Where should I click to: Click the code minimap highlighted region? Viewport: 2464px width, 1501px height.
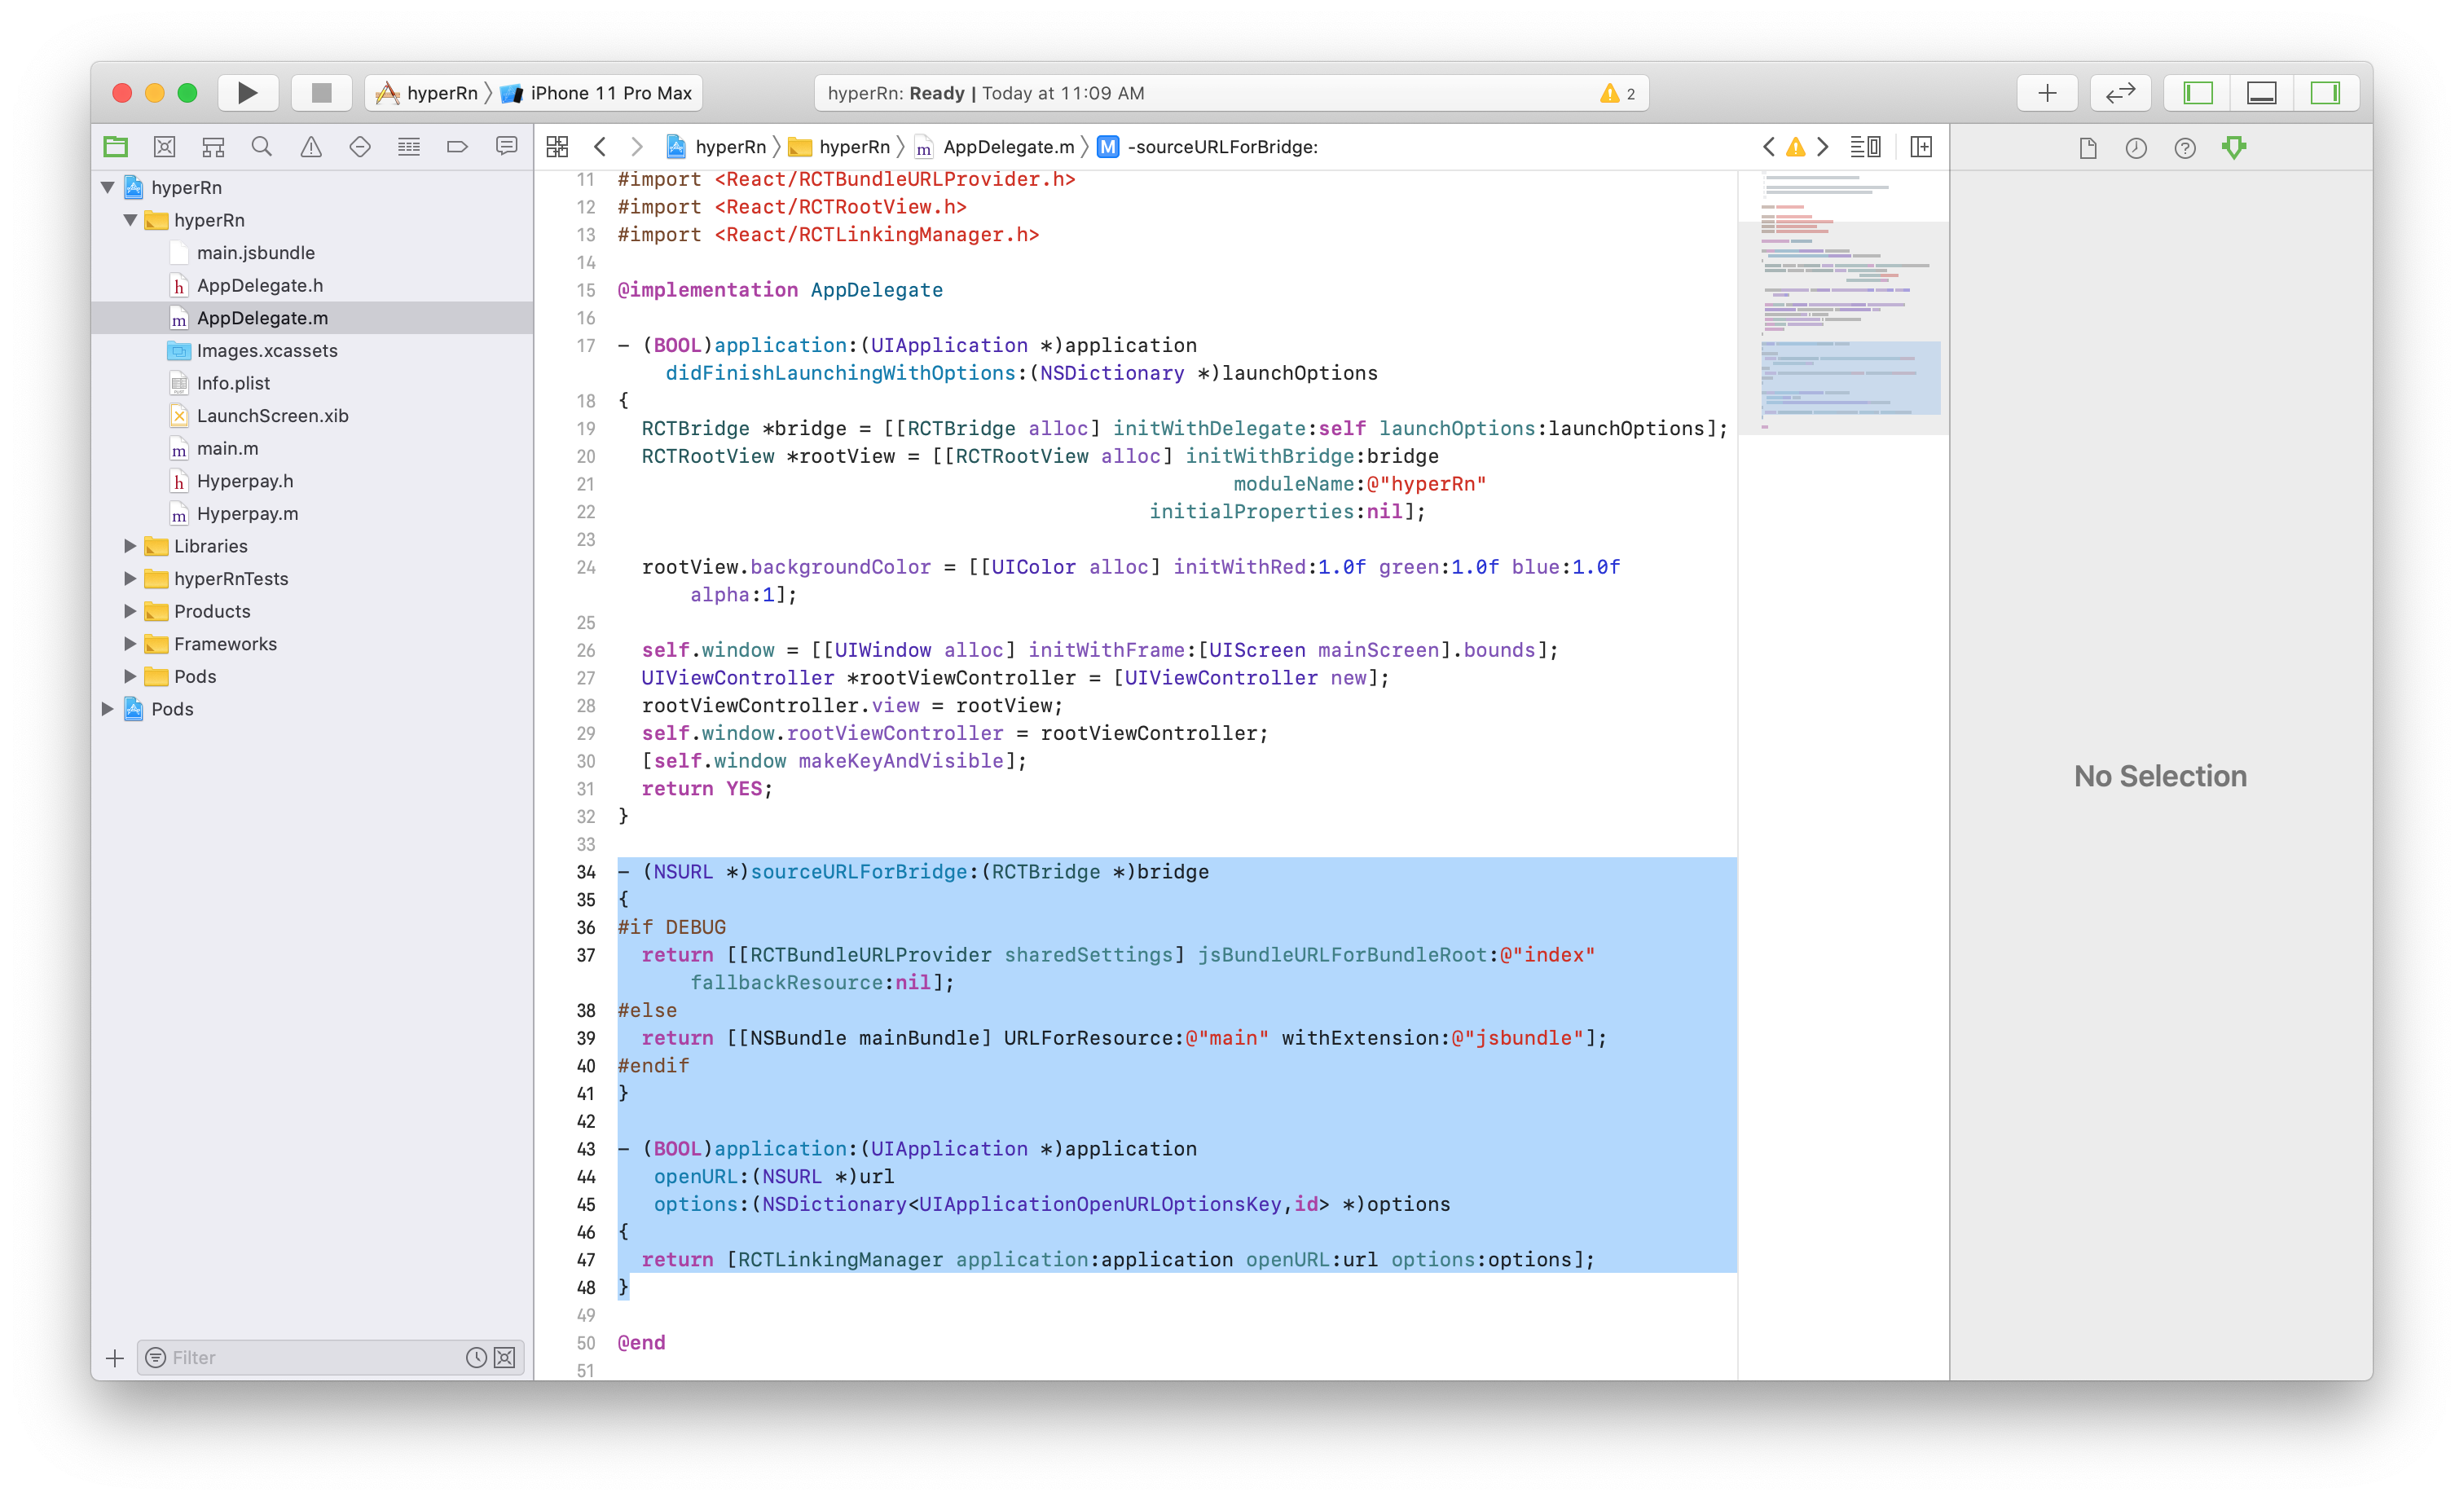(x=1851, y=378)
